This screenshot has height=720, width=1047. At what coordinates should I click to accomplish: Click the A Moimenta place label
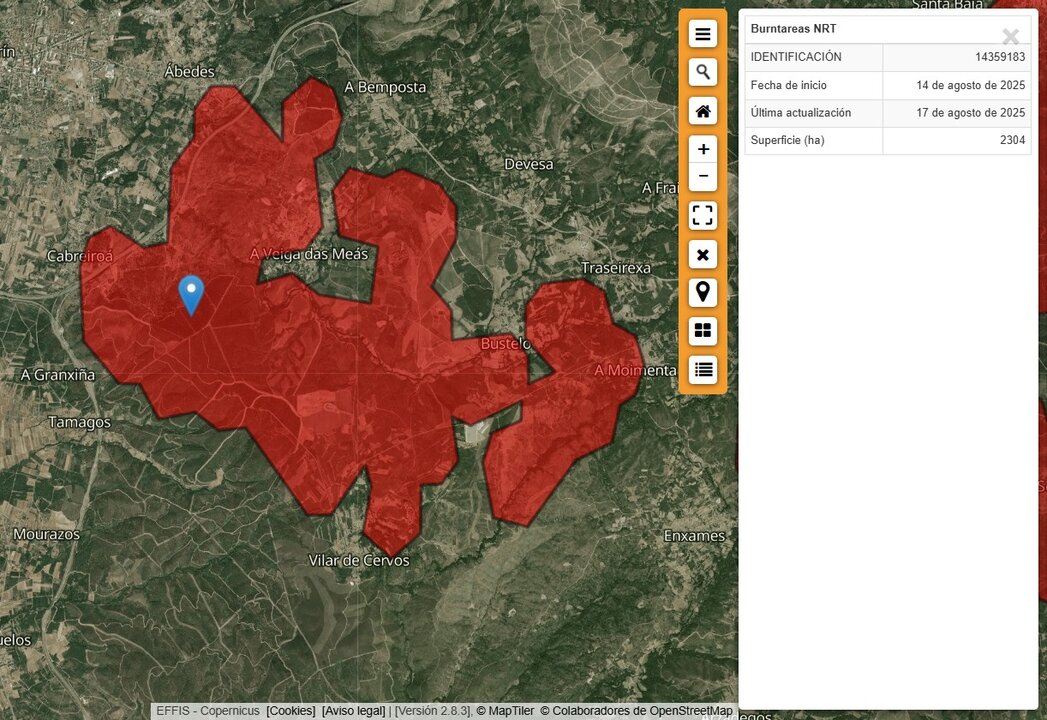click(635, 370)
